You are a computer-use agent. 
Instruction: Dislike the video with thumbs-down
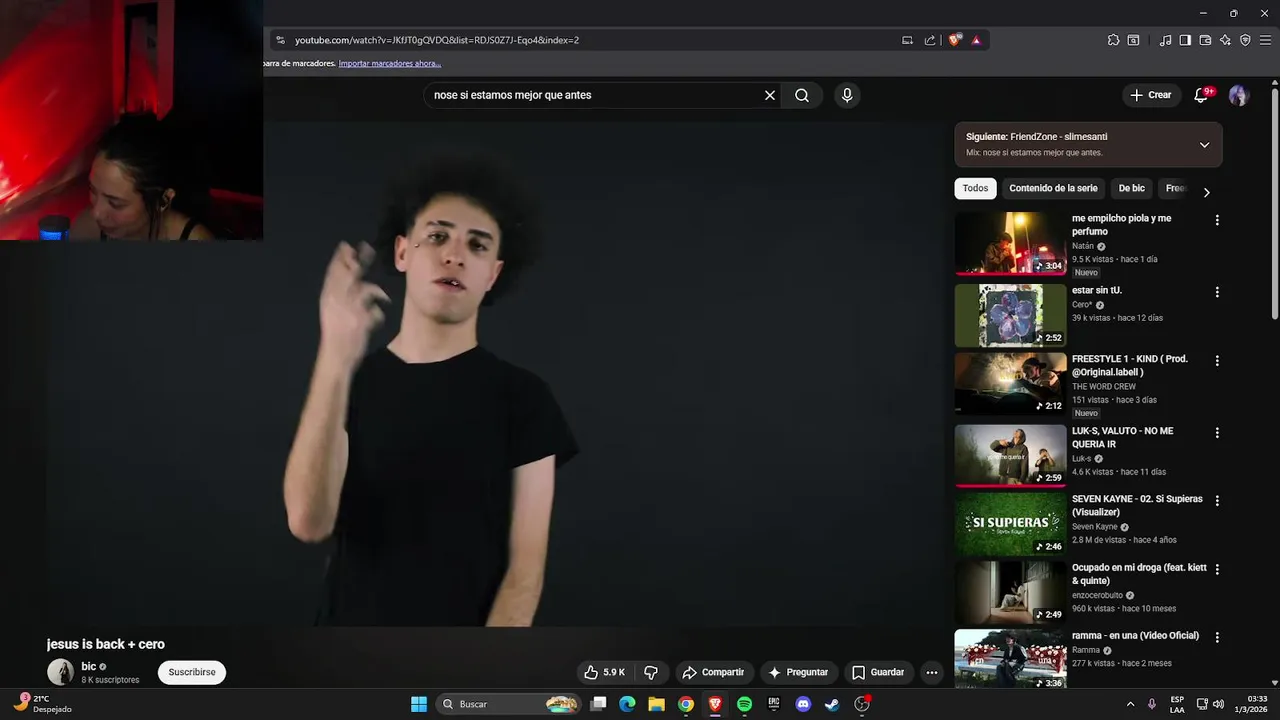[651, 672]
